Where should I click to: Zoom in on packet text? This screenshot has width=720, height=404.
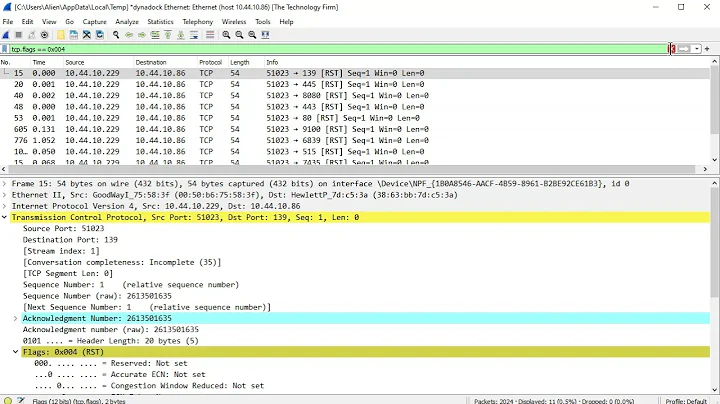226,35
